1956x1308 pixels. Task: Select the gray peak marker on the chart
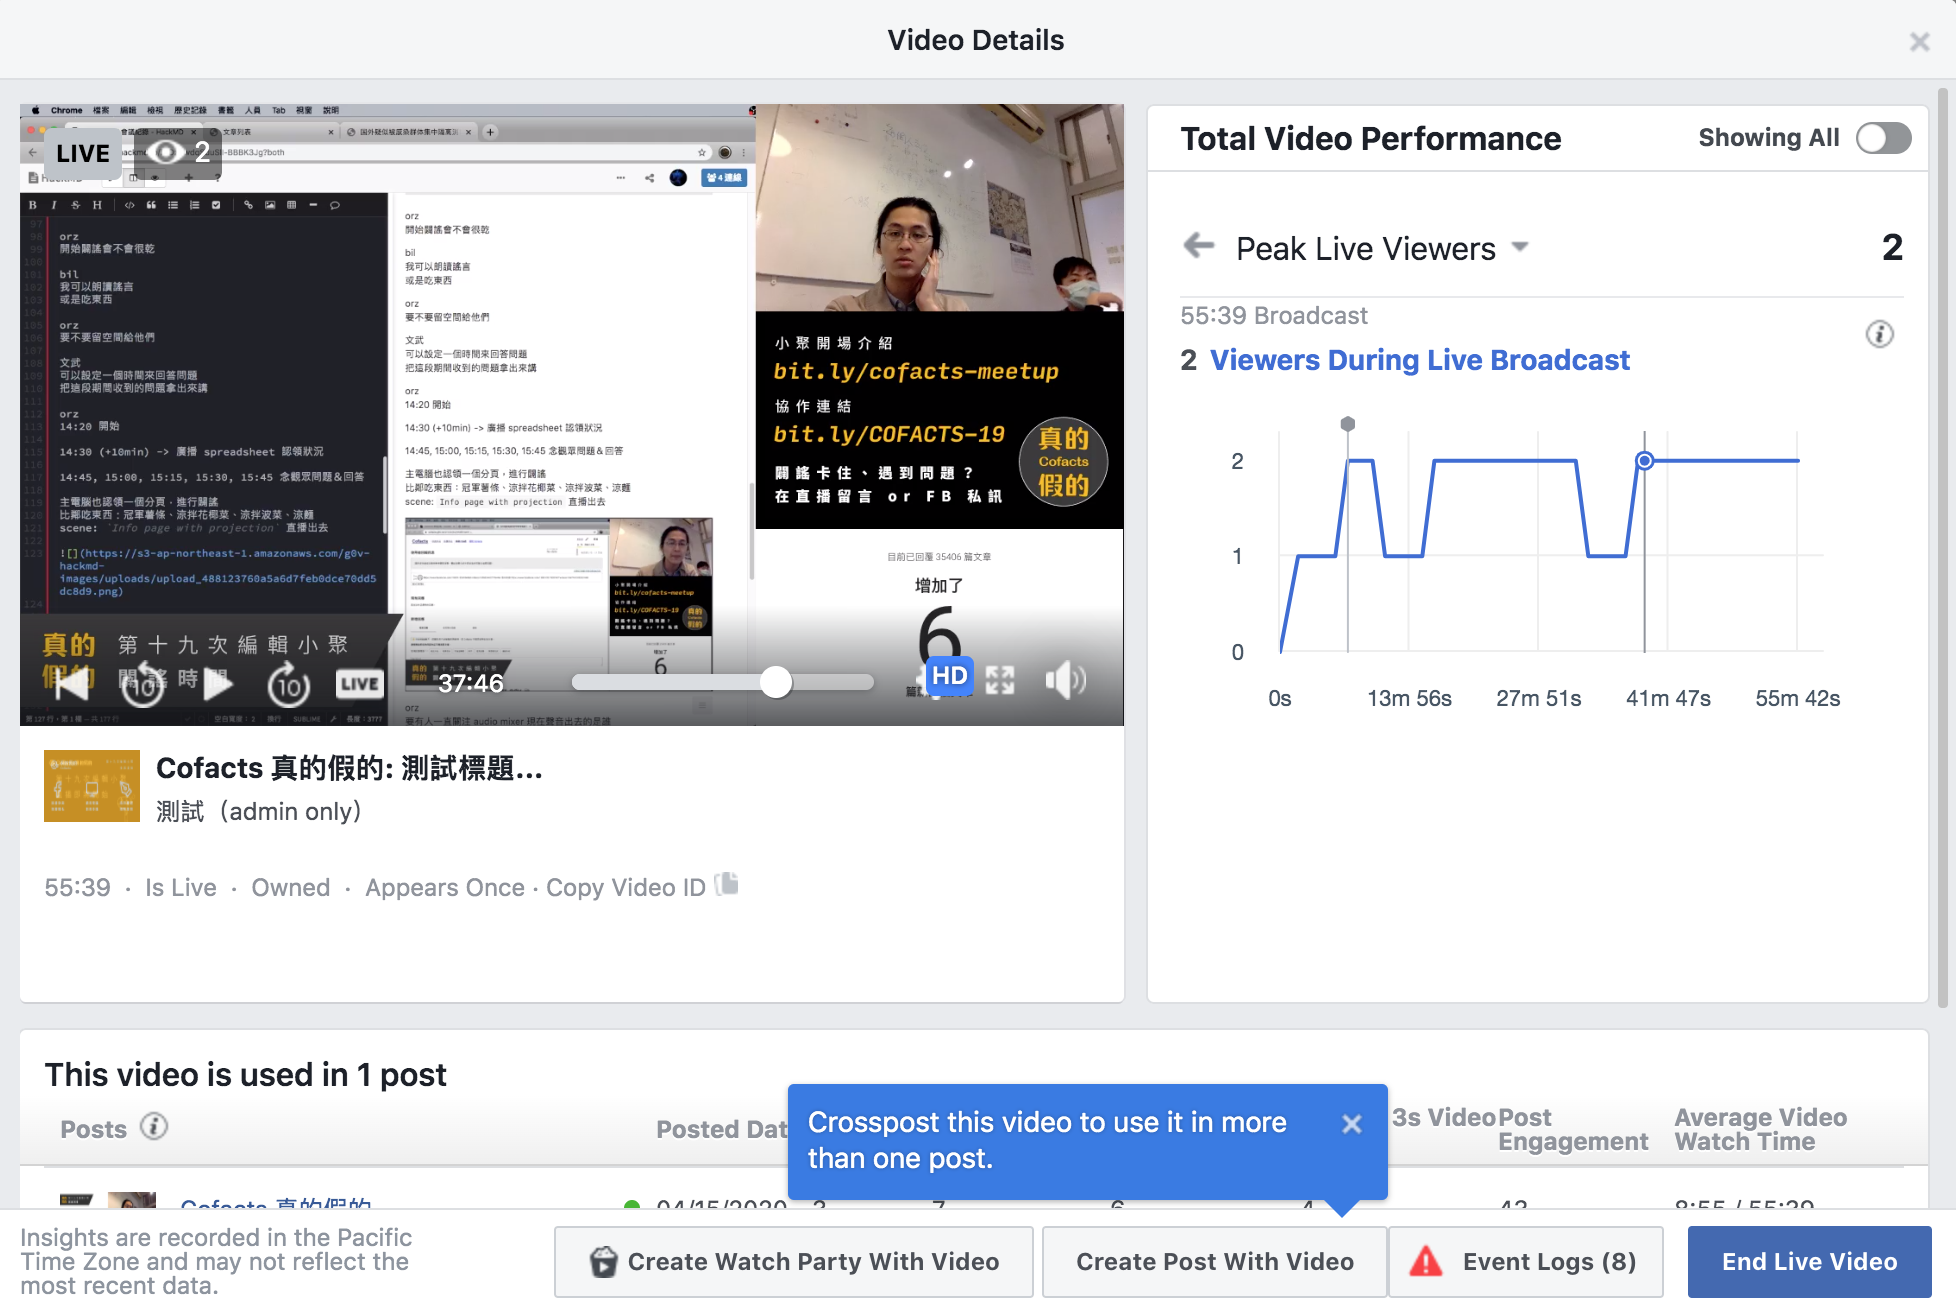click(x=1347, y=424)
